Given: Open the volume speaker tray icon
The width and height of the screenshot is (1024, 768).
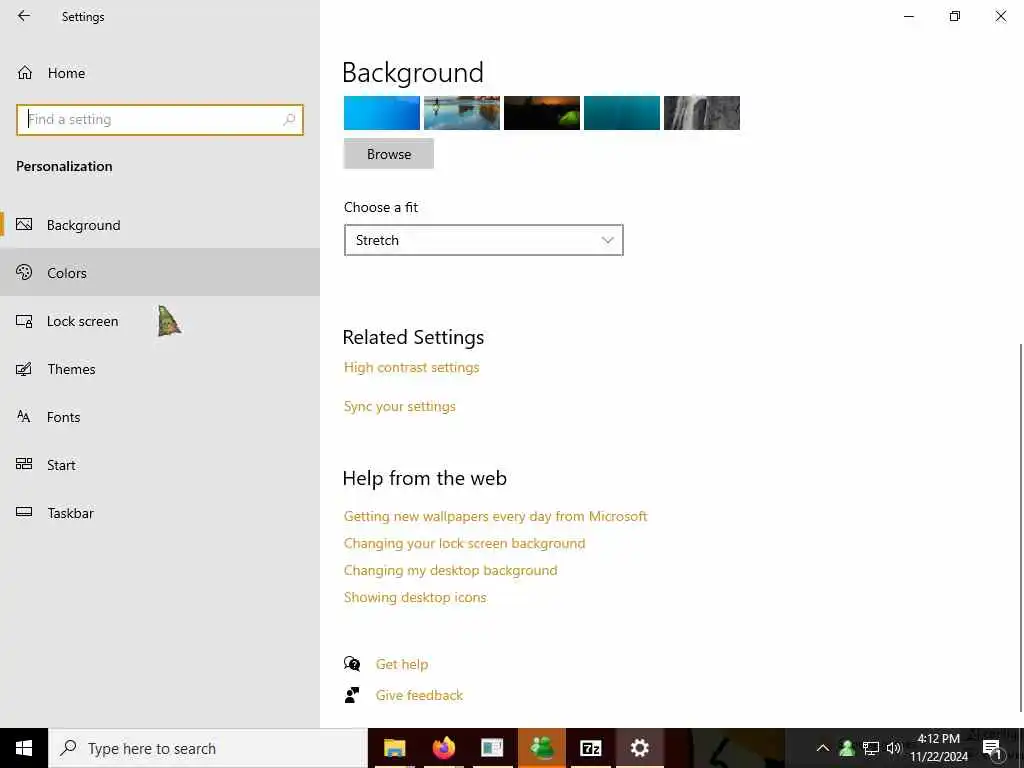Looking at the screenshot, I should coord(894,748).
